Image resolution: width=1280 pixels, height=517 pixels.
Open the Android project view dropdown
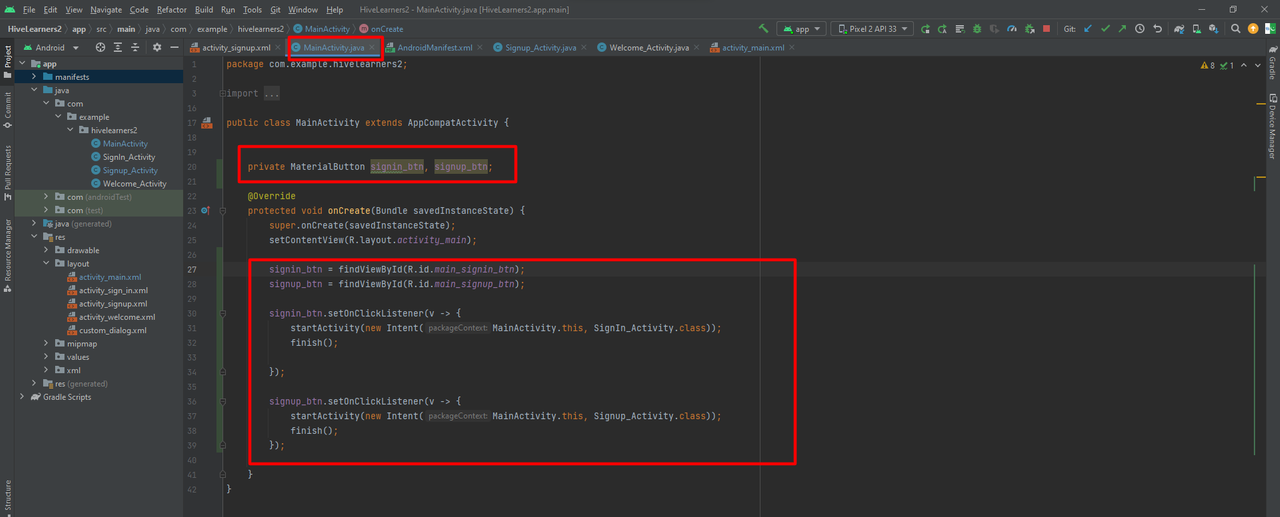point(51,47)
